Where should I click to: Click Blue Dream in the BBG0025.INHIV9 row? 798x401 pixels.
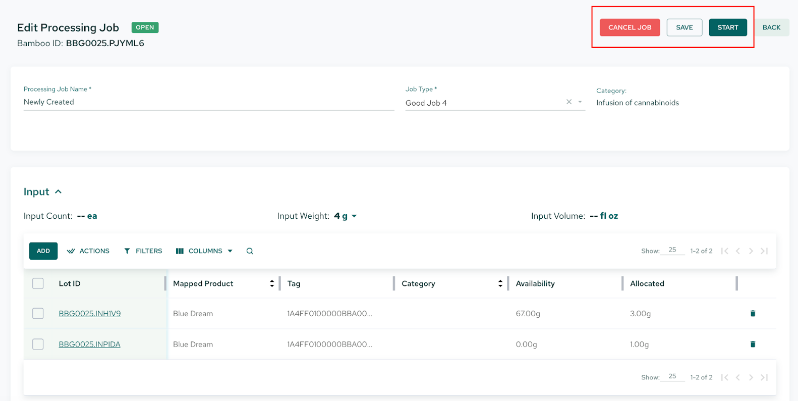[193, 313]
